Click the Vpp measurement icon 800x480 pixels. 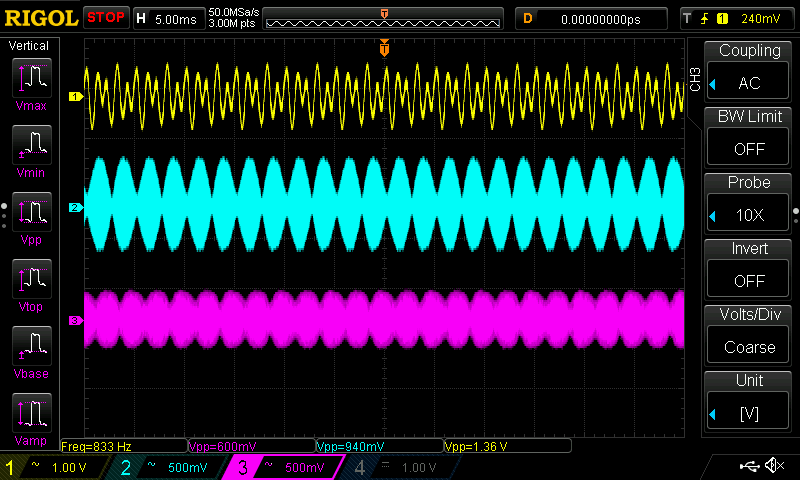coord(33,215)
